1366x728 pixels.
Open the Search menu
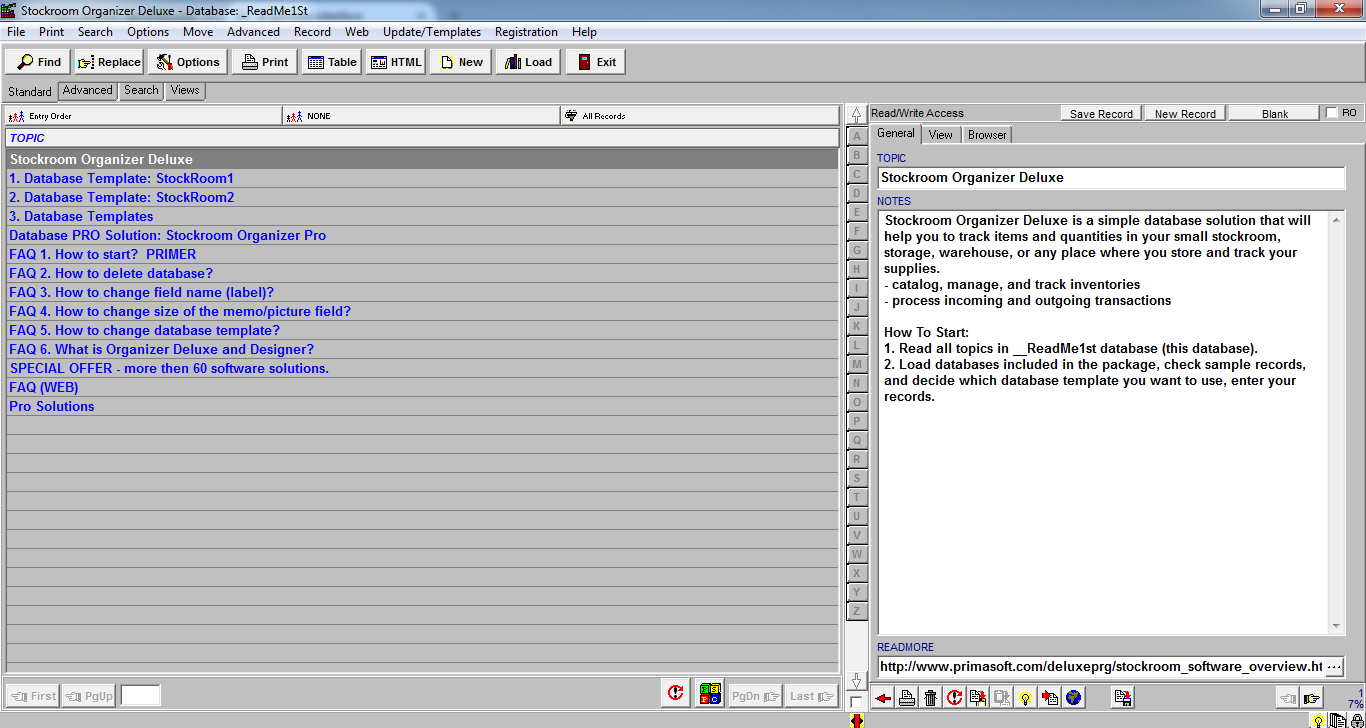coord(95,32)
